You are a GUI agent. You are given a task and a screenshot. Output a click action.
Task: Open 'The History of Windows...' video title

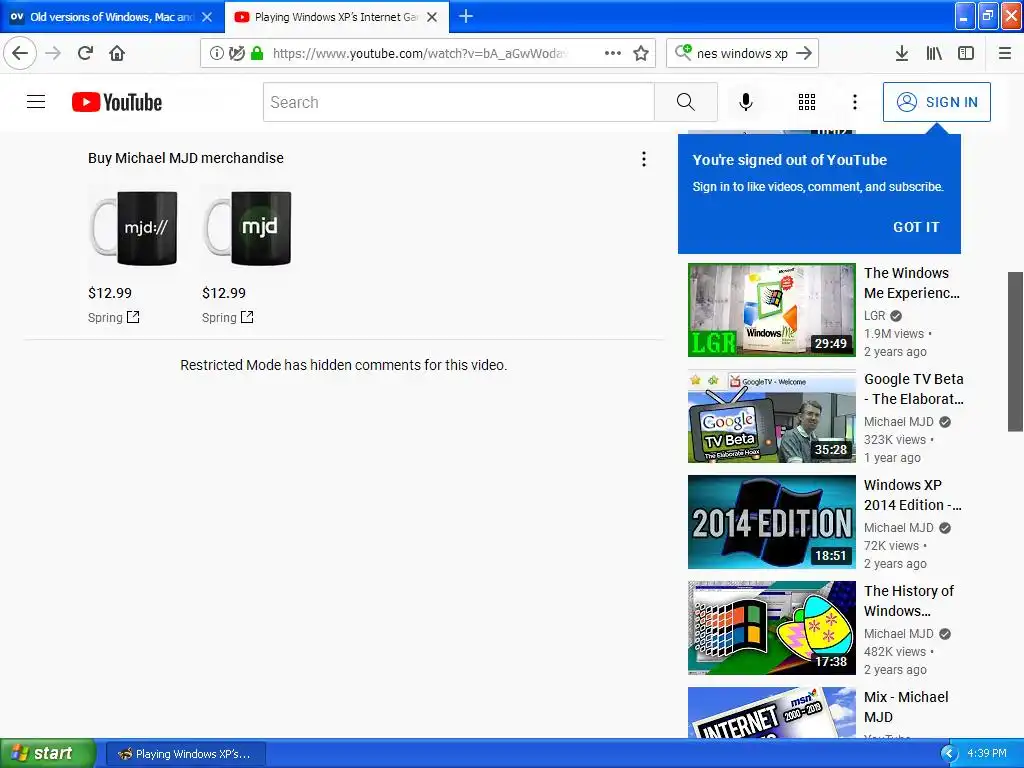(909, 601)
